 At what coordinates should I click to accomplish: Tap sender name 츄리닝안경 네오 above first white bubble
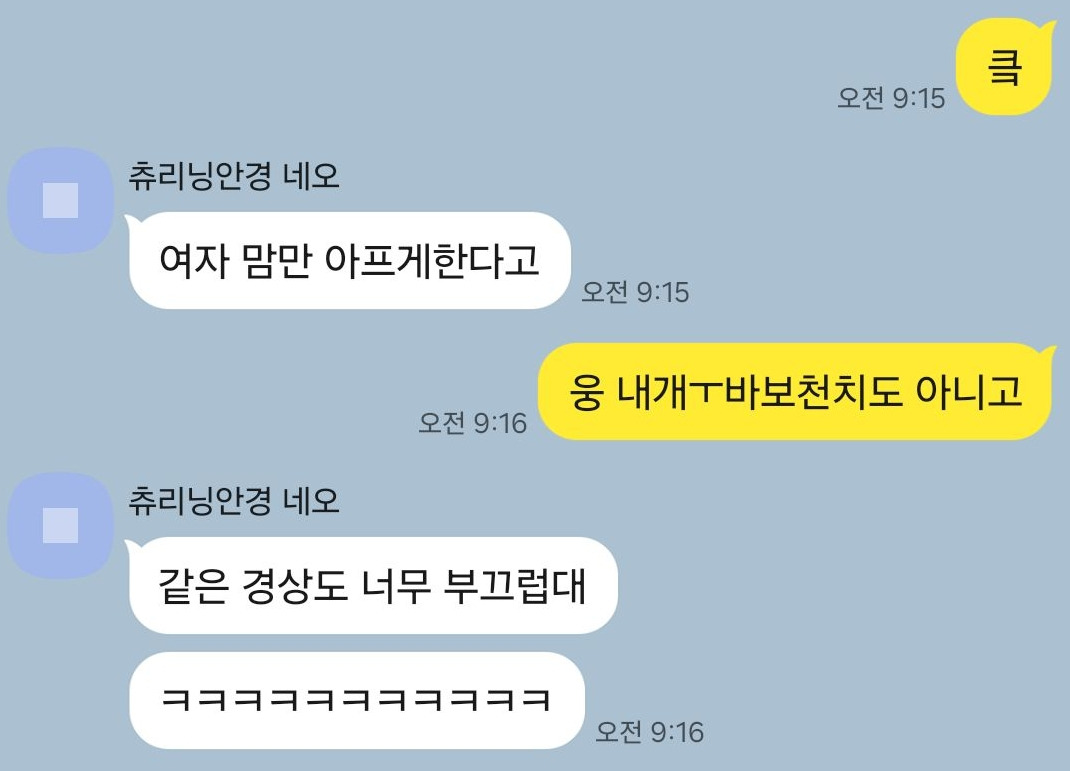234,176
